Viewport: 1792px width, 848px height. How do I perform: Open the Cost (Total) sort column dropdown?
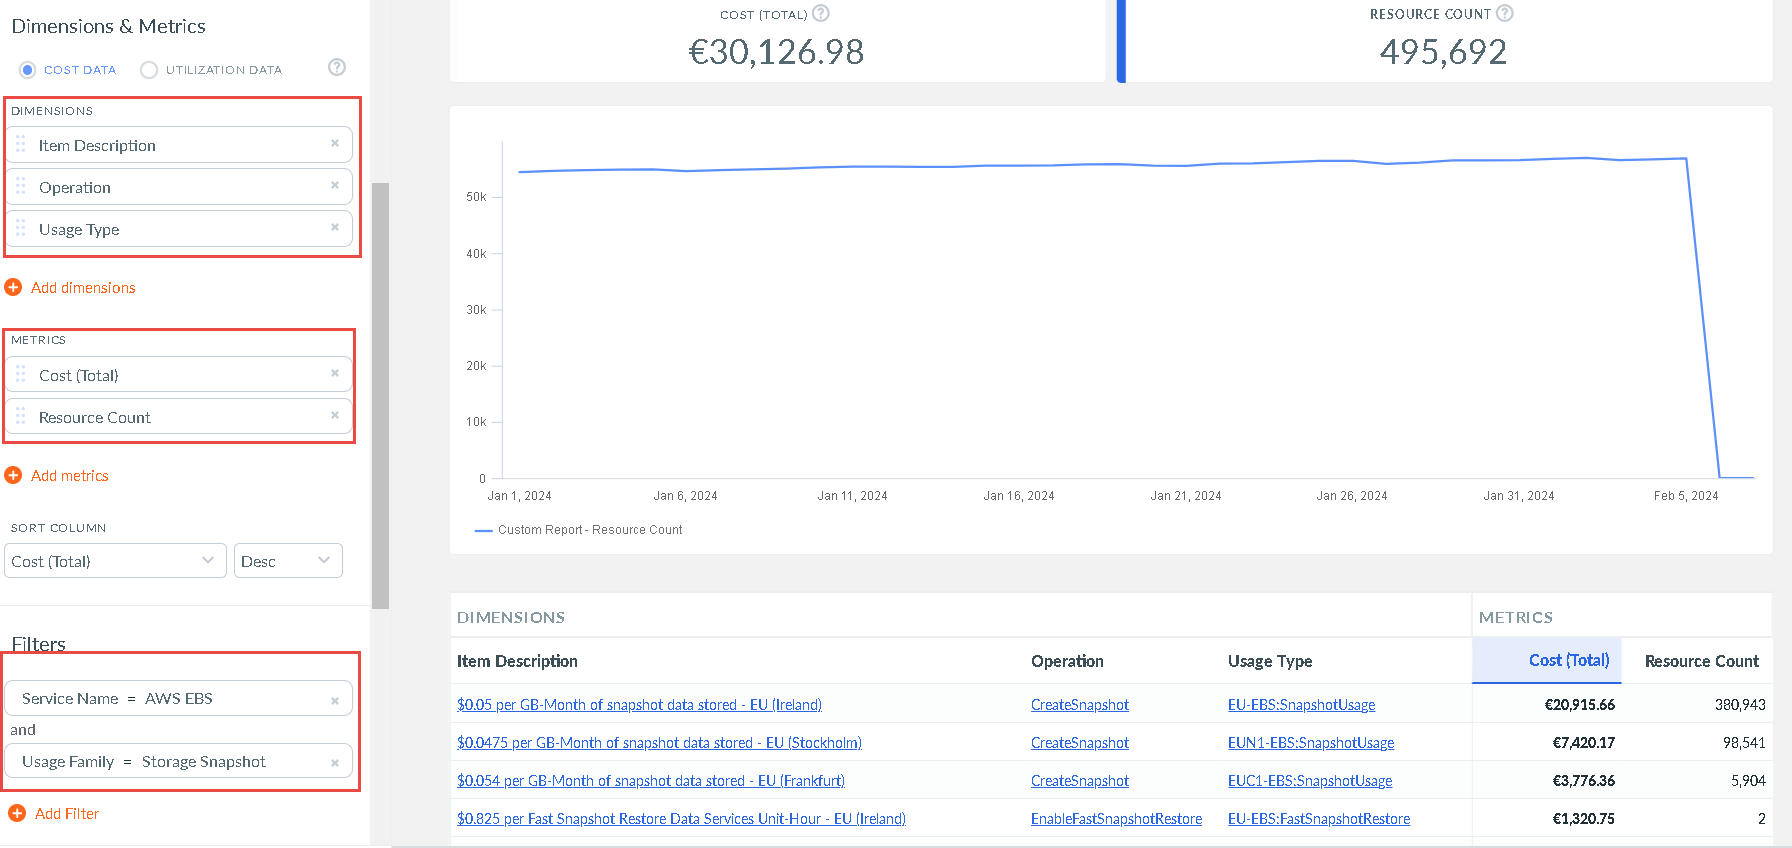115,561
